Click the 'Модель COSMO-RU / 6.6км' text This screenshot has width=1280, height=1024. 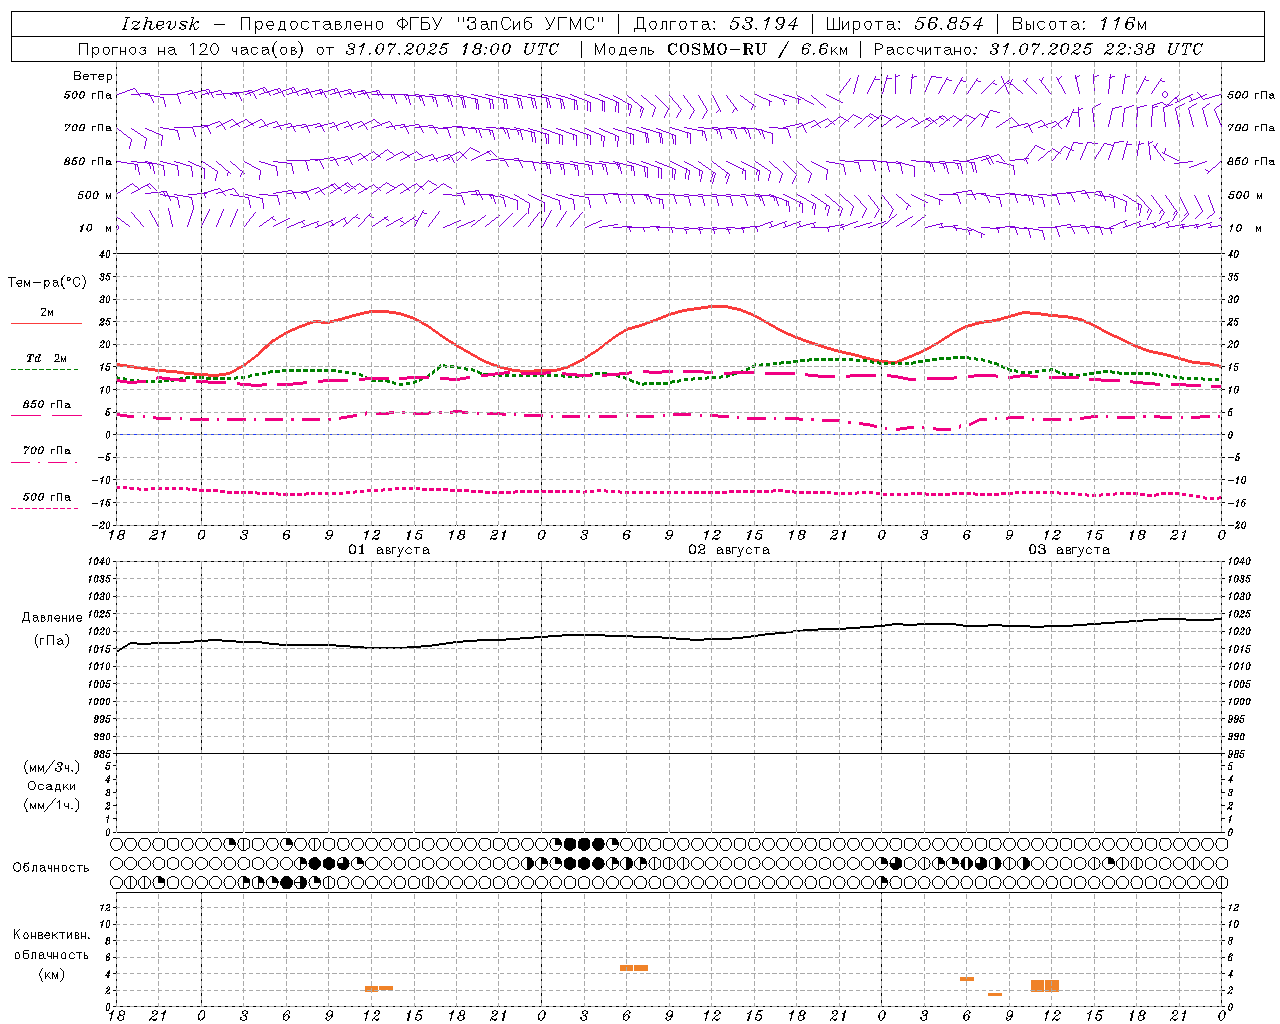coord(720,49)
